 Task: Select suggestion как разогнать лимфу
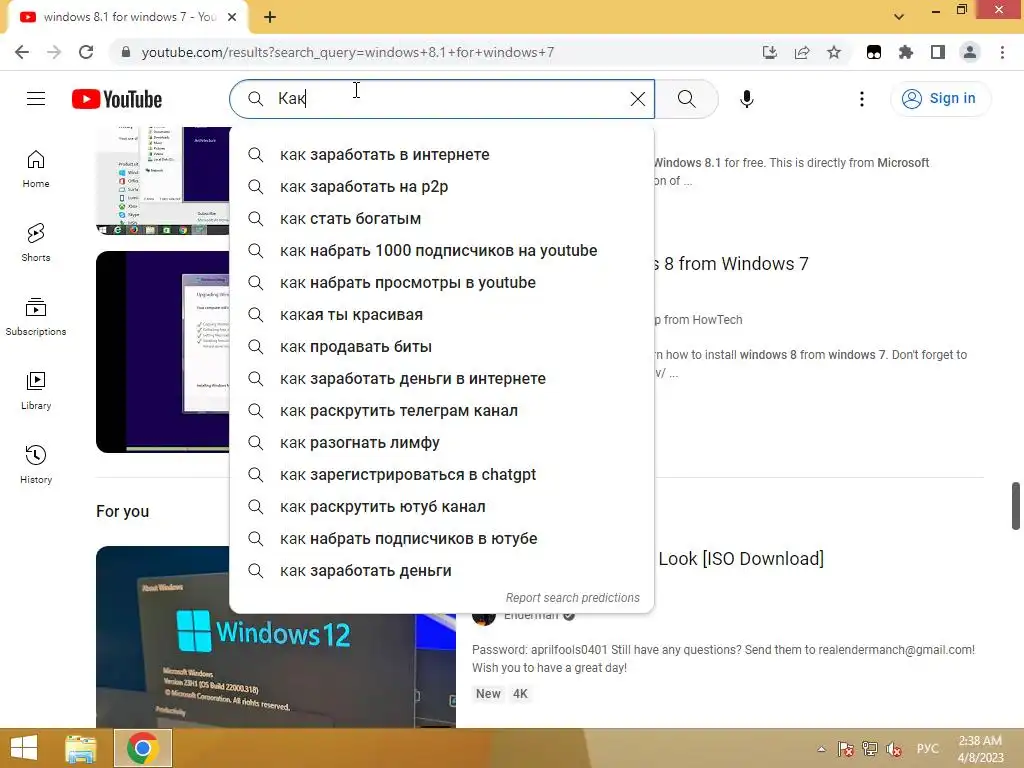tap(441, 442)
